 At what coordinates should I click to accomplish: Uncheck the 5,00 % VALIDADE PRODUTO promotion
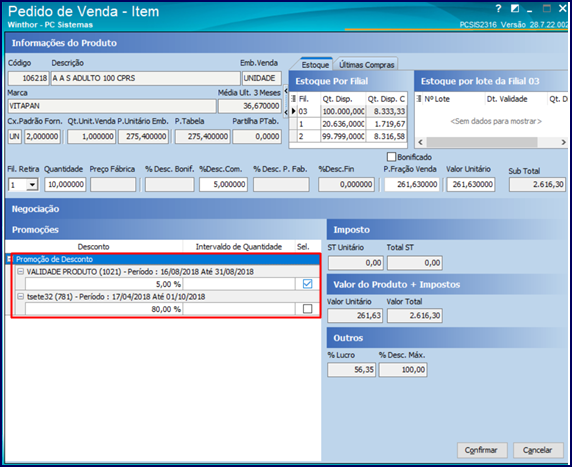coord(308,284)
